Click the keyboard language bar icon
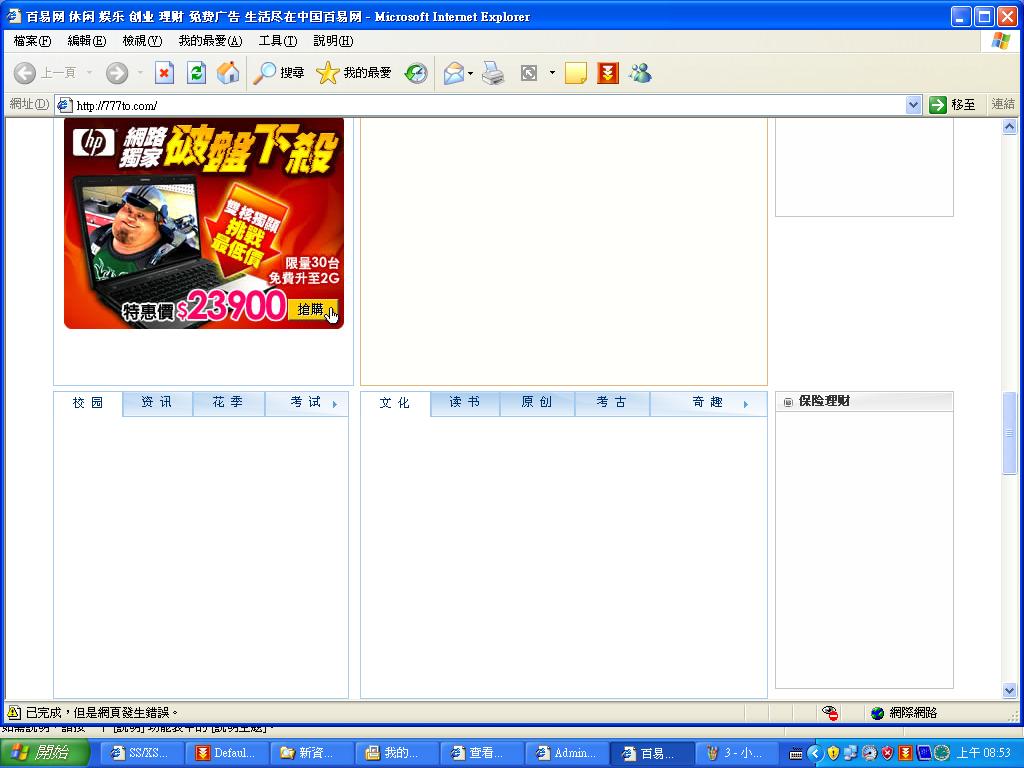This screenshot has height=768, width=1024. (795, 754)
